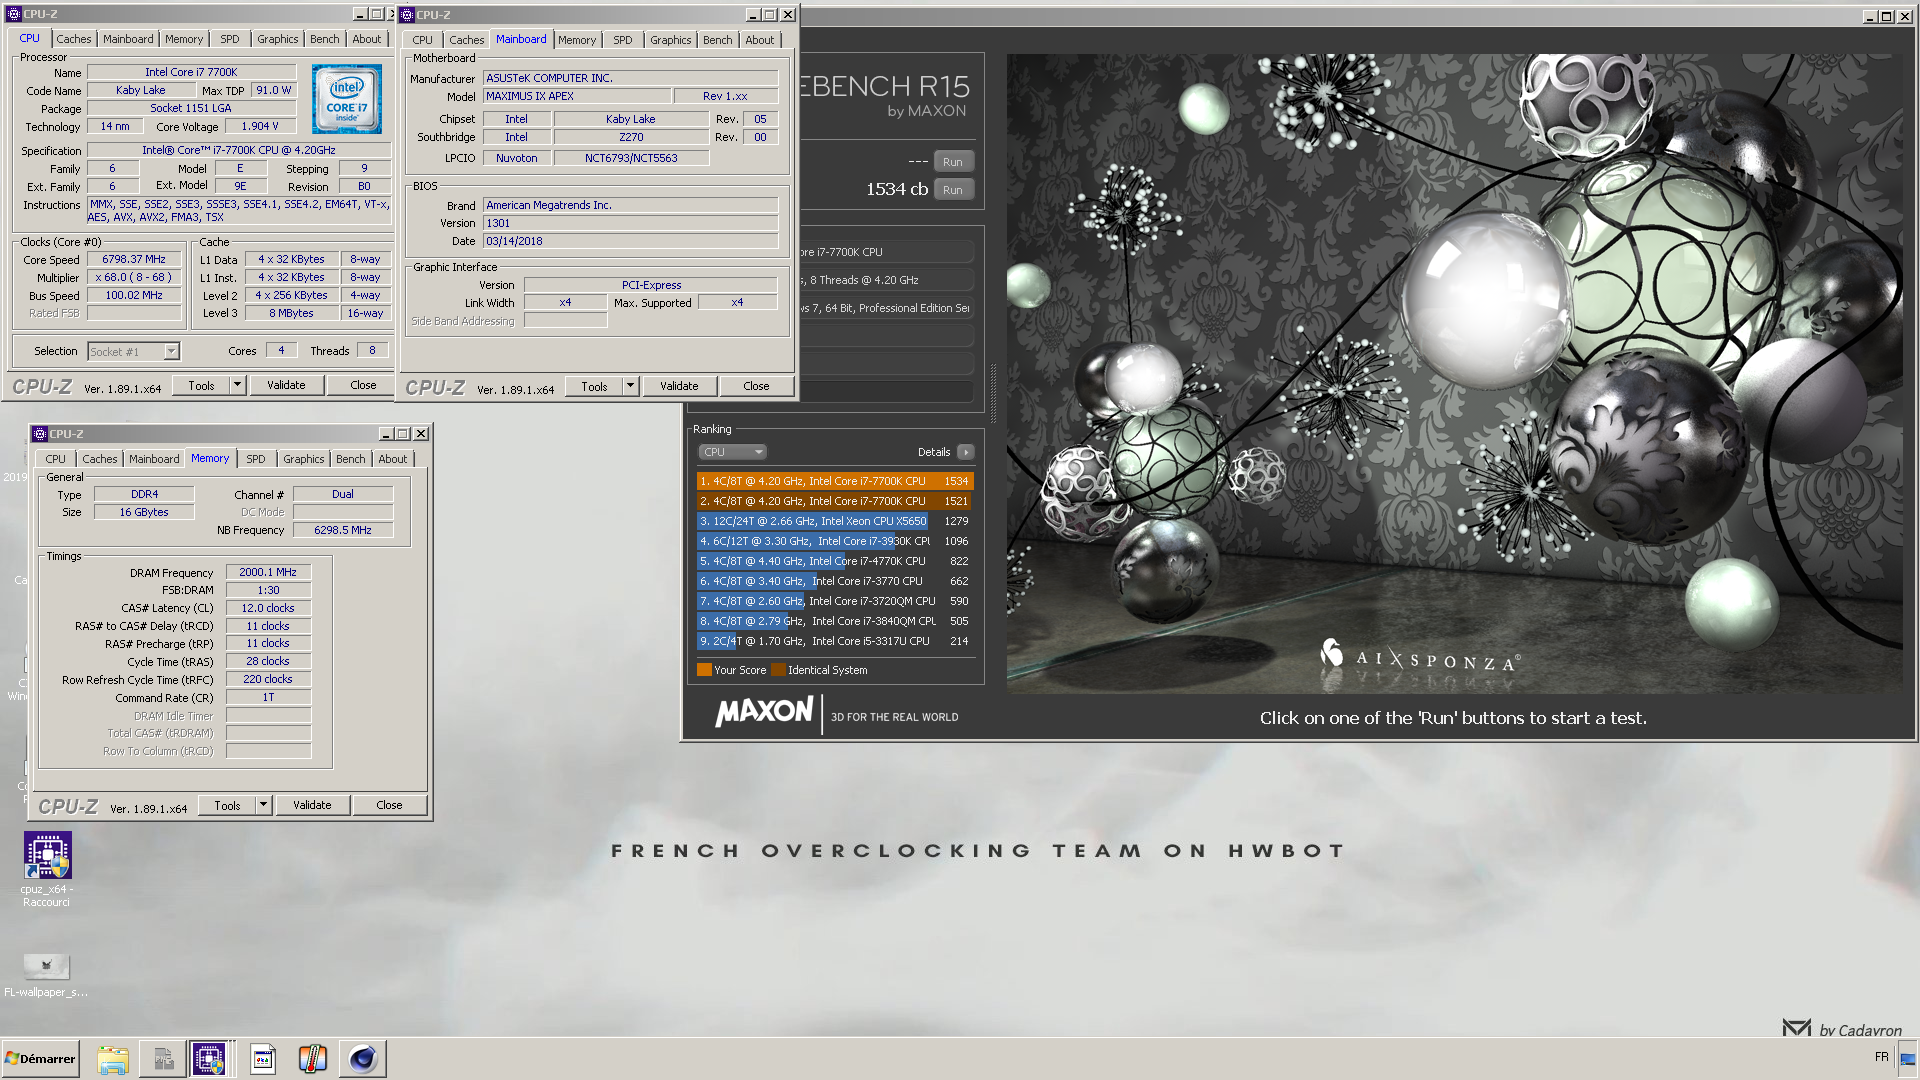The width and height of the screenshot is (1920, 1080).
Task: Click the Multiplier x 68.0 field
Action: tap(134, 278)
